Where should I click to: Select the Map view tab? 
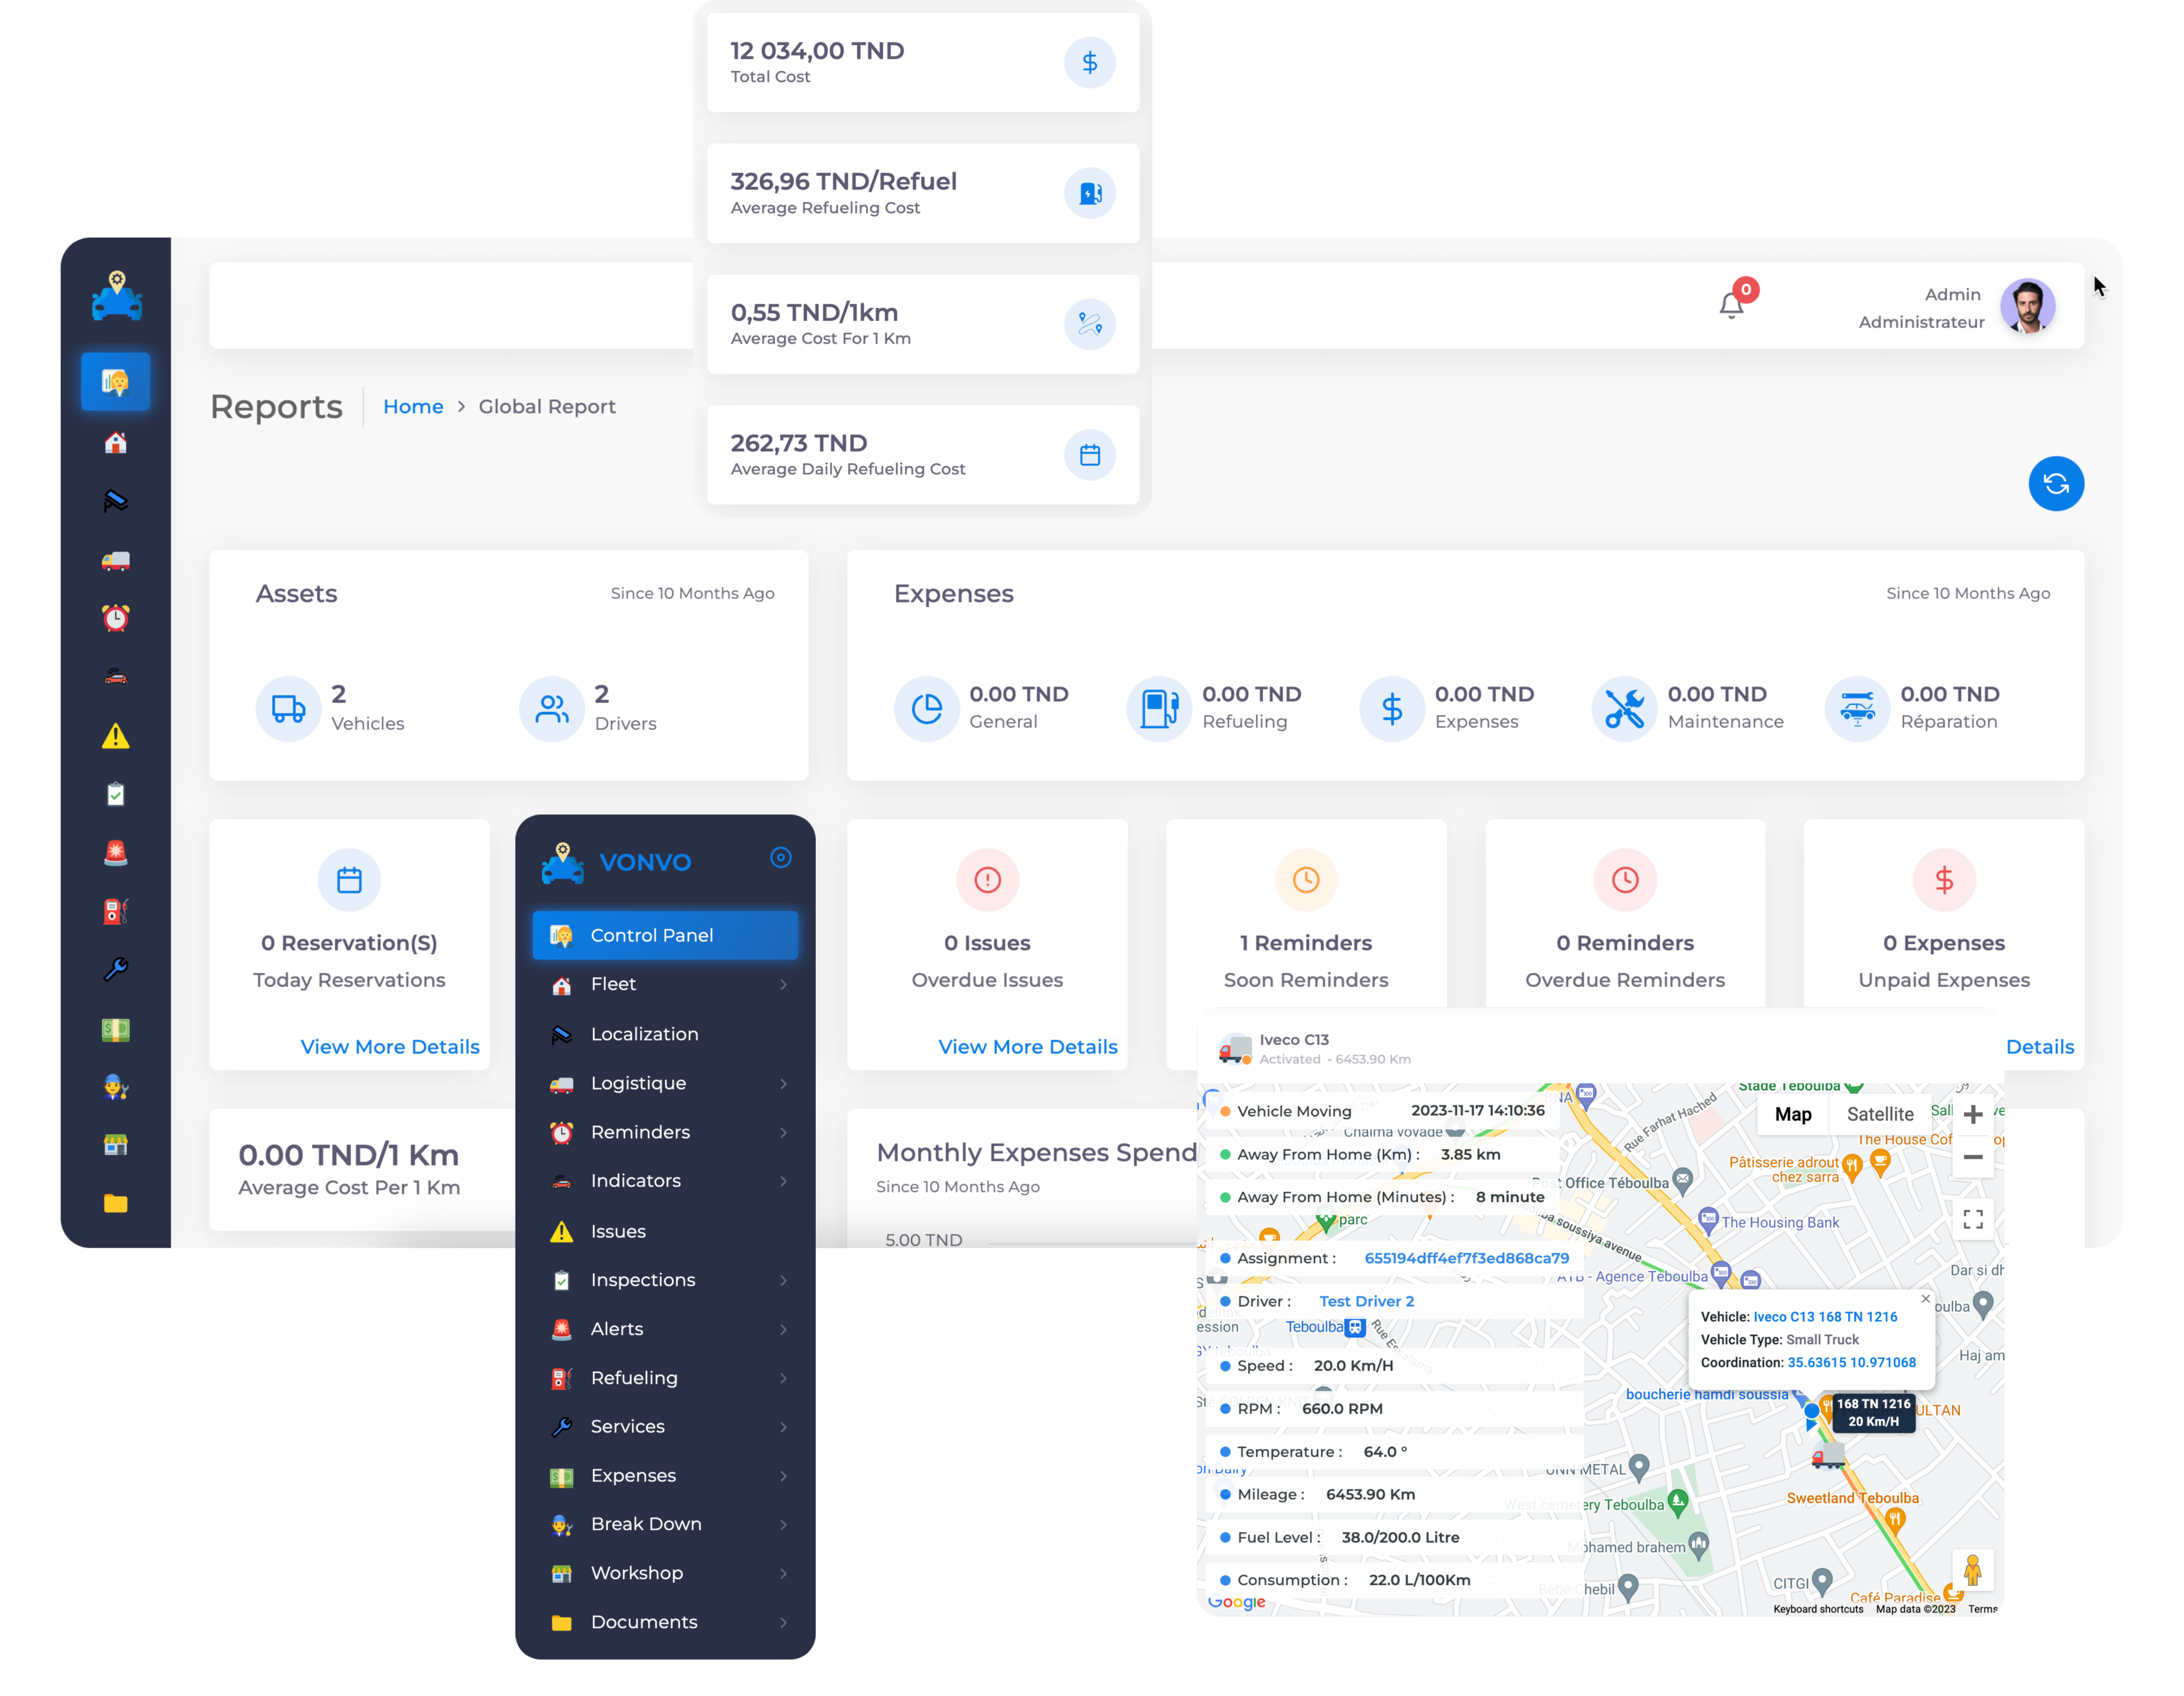coord(1792,1114)
